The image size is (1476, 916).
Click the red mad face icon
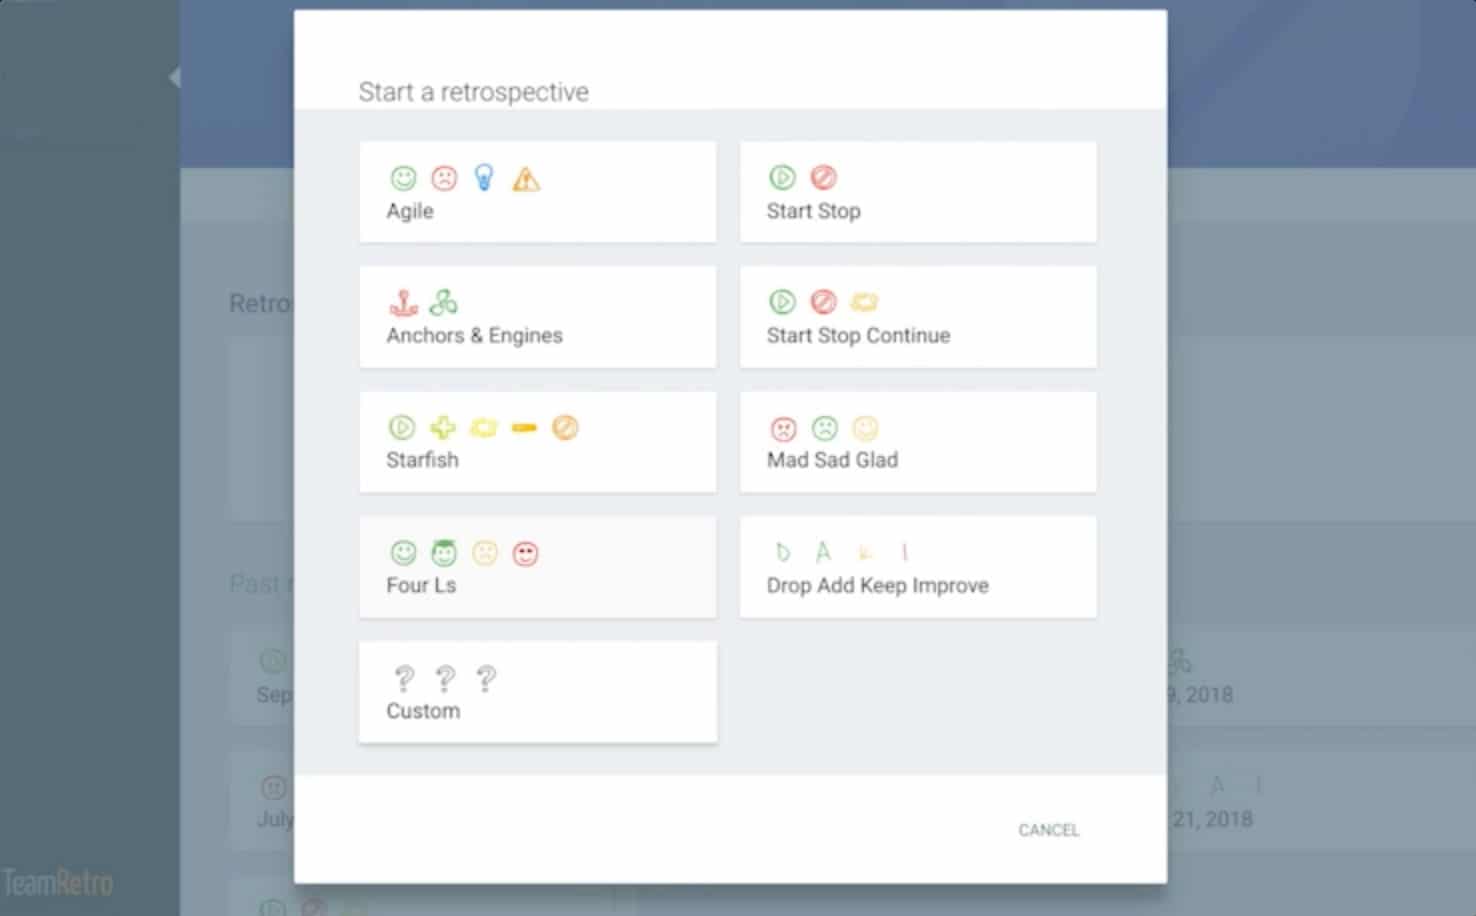pos(783,428)
